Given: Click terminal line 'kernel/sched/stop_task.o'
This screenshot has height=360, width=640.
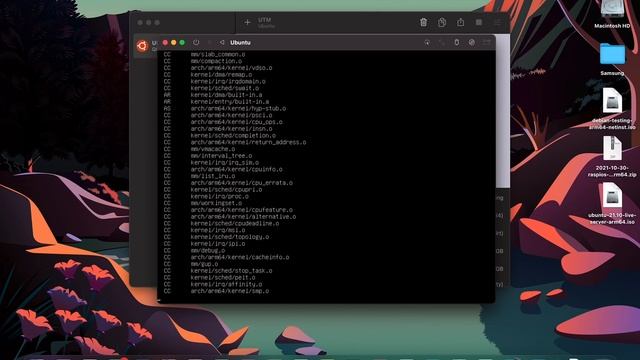Looking at the screenshot, I should pyautogui.click(x=231, y=271).
